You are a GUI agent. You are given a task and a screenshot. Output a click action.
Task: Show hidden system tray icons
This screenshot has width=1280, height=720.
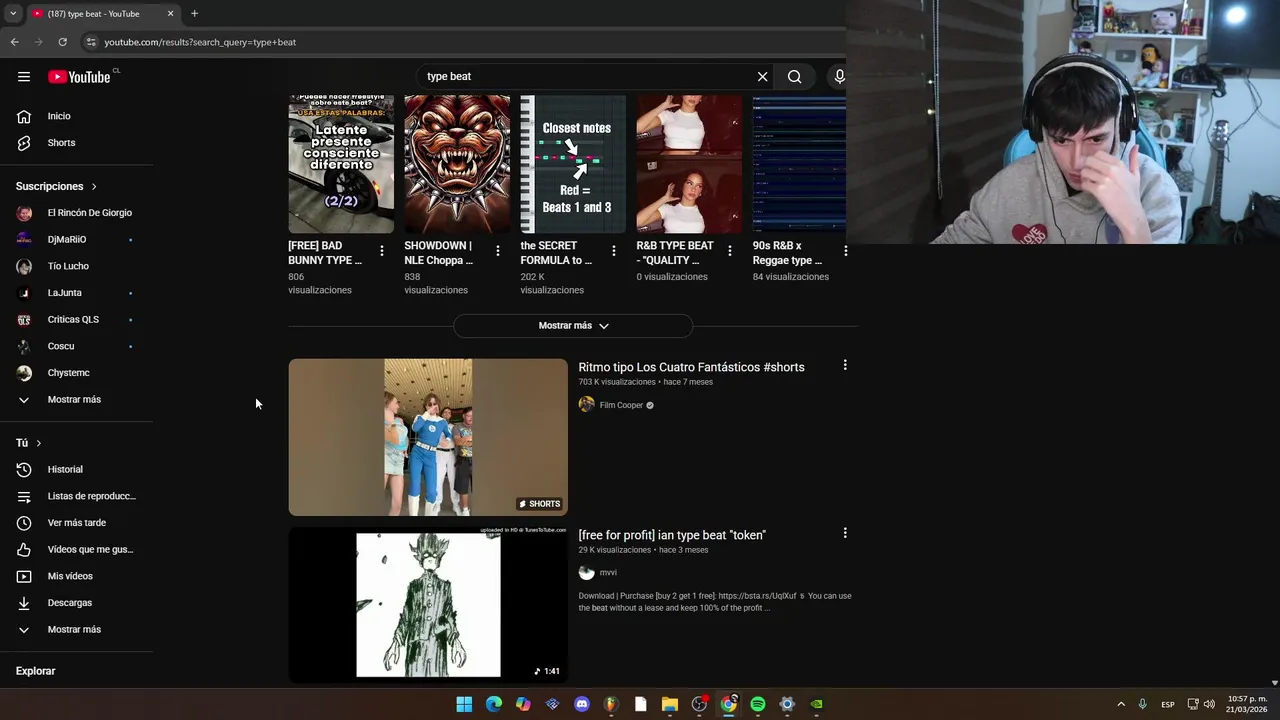click(x=1121, y=704)
